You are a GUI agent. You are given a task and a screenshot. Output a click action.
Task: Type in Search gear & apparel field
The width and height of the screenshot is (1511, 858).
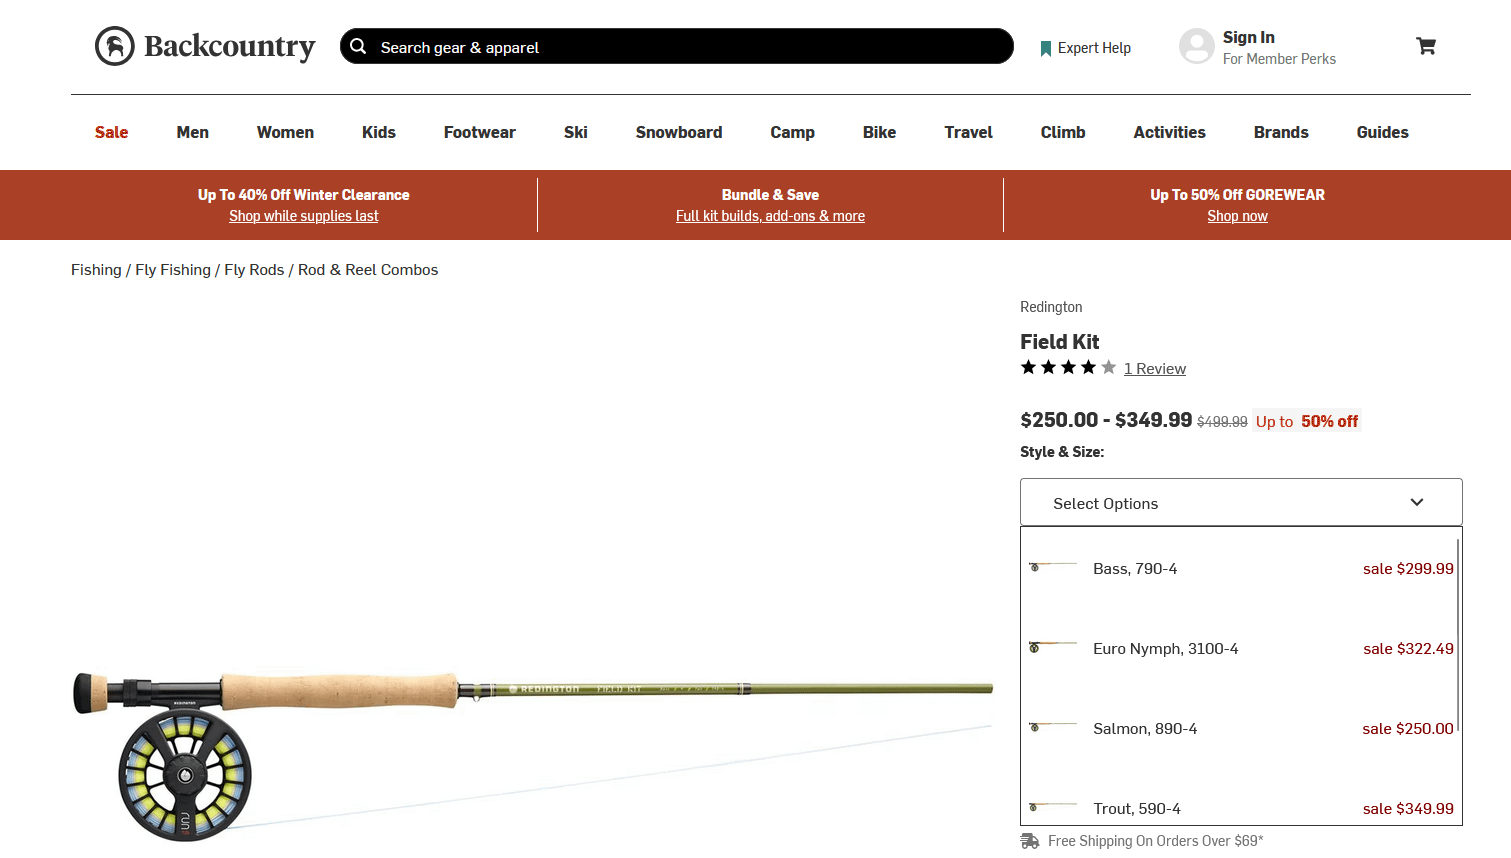point(680,47)
